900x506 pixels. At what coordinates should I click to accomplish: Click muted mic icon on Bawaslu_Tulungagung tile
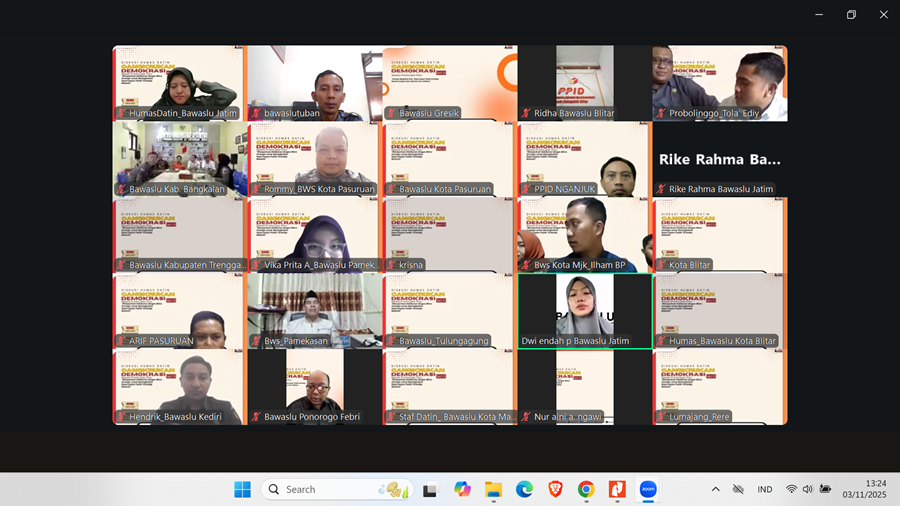coord(391,341)
